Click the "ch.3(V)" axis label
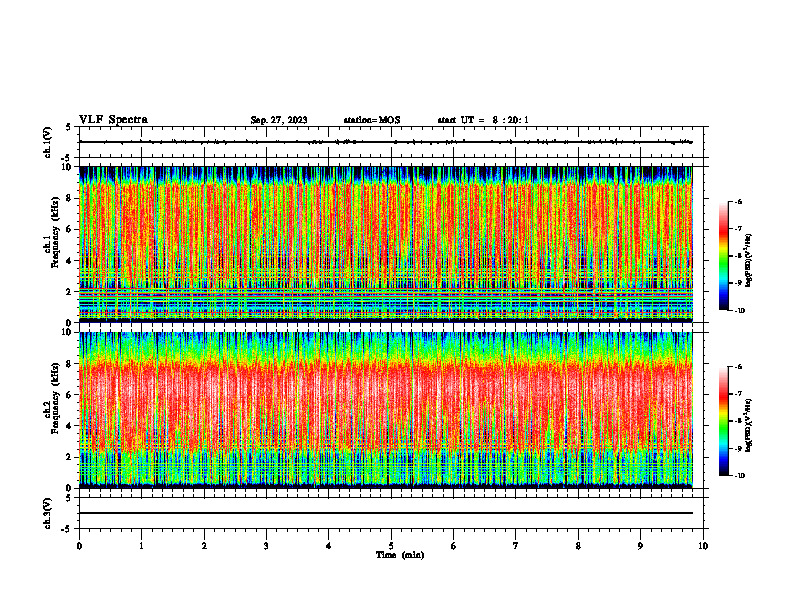This screenshot has height=612, width=792. click(x=48, y=513)
